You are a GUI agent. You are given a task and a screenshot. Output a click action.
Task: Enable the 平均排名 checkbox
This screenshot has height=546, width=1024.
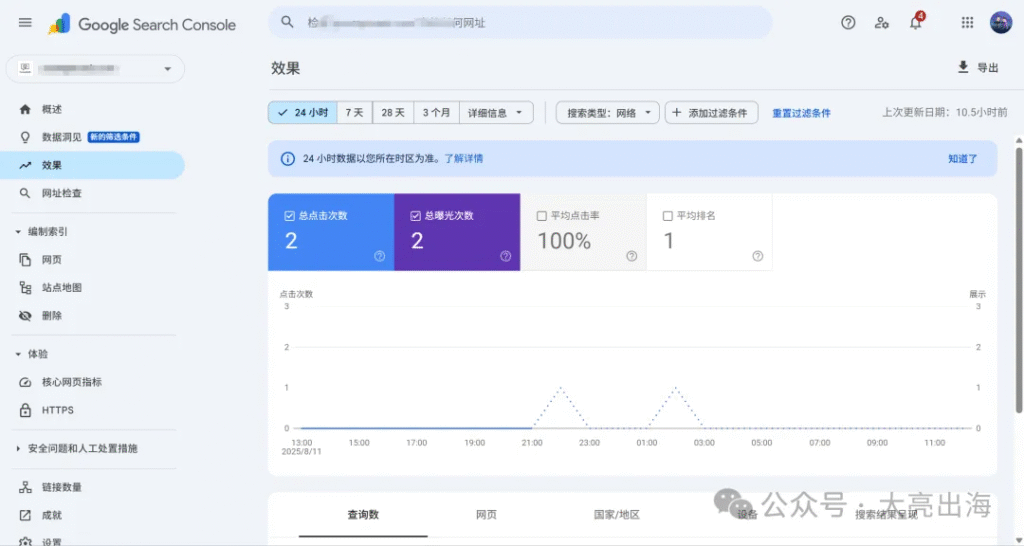668,215
